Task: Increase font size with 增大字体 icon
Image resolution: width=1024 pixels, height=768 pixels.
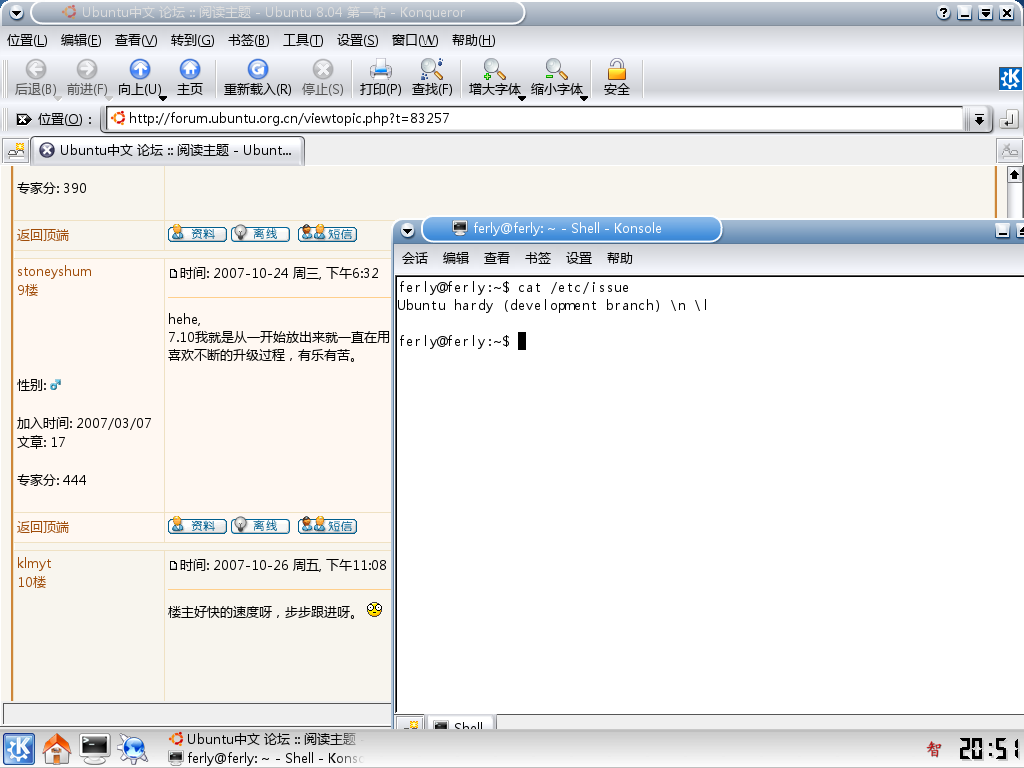Action: click(494, 69)
